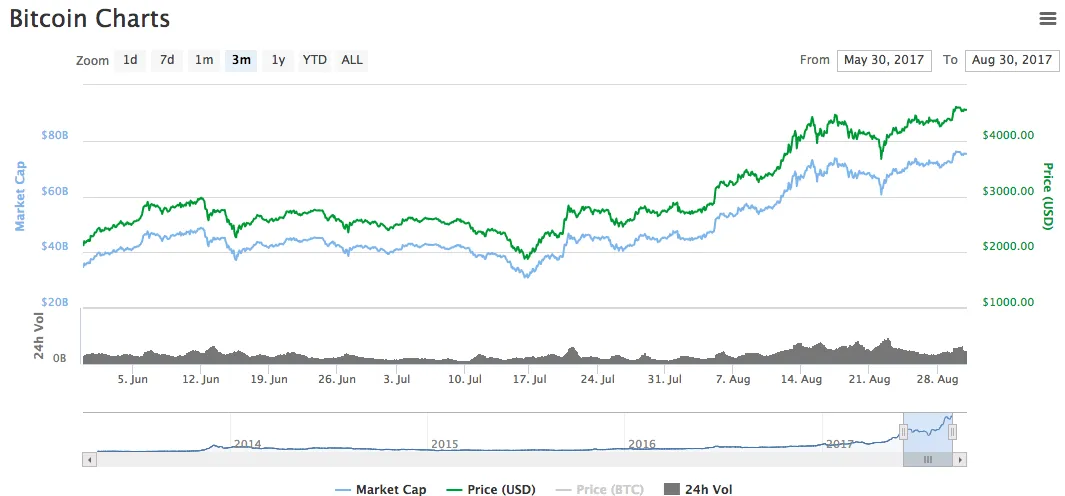Click the 5. Jun date label
1065x496 pixels.
click(x=134, y=380)
